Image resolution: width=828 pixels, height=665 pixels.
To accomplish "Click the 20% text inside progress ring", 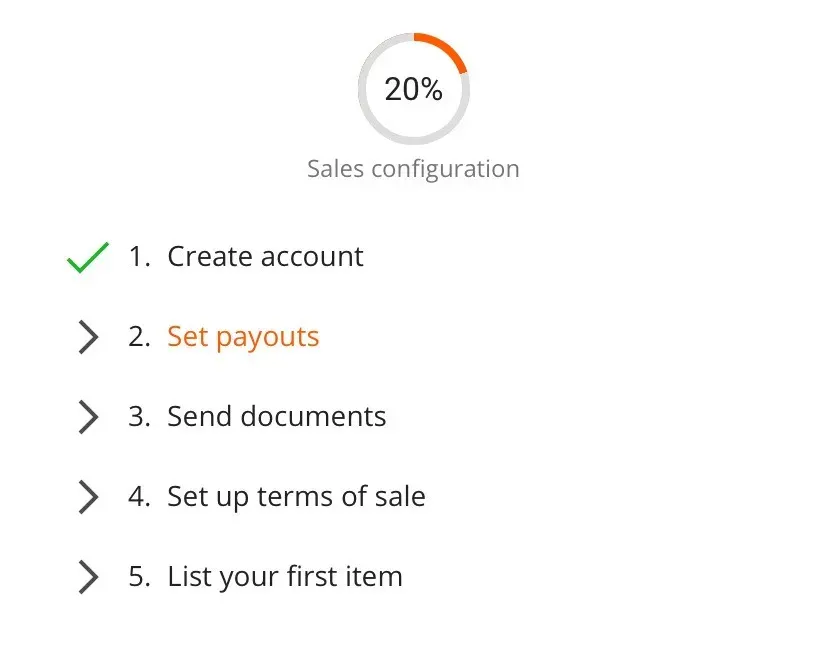I will (x=413, y=89).
